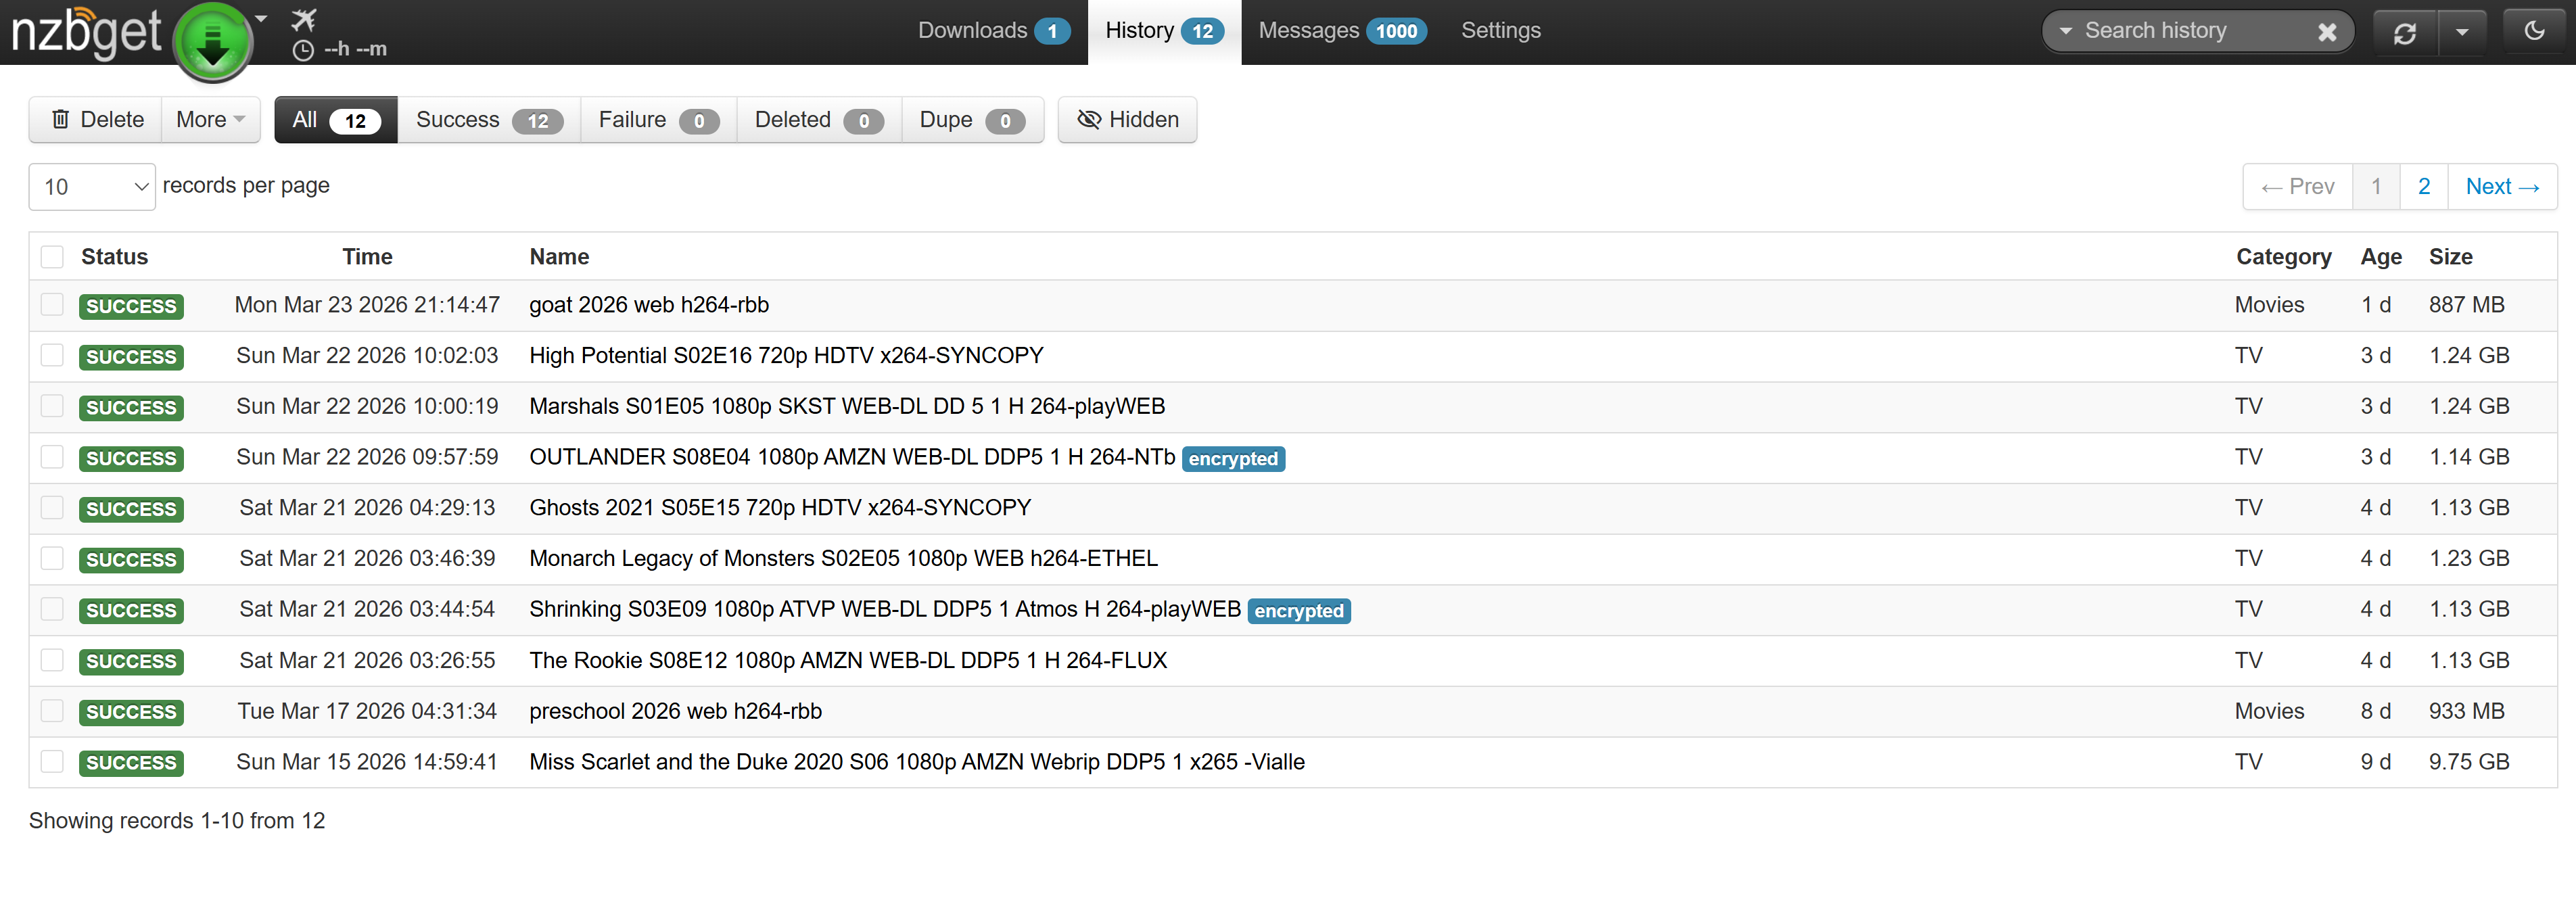Check the select-all header checkbox
The width and height of the screenshot is (2576, 900).
point(52,257)
